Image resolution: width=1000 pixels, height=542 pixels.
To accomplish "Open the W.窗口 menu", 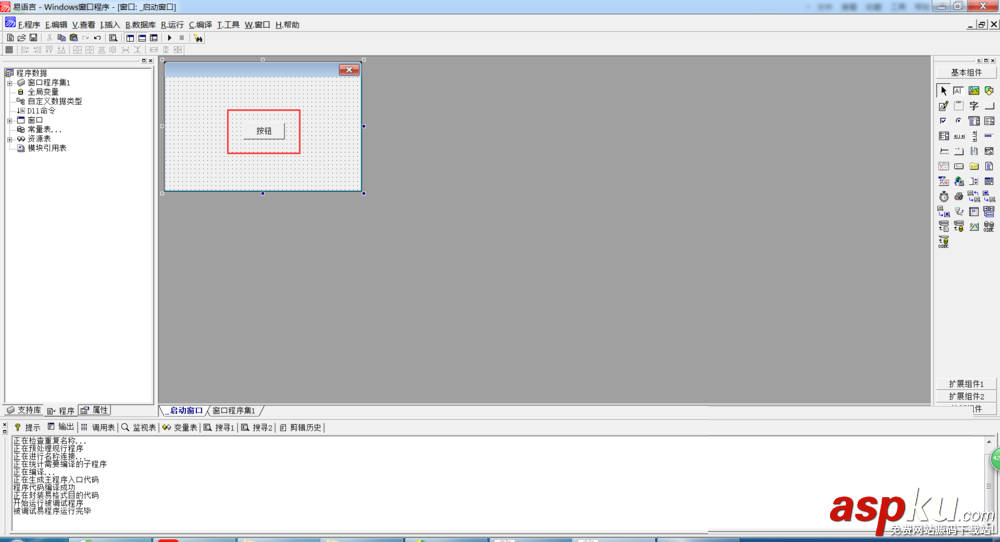I will tap(258, 25).
